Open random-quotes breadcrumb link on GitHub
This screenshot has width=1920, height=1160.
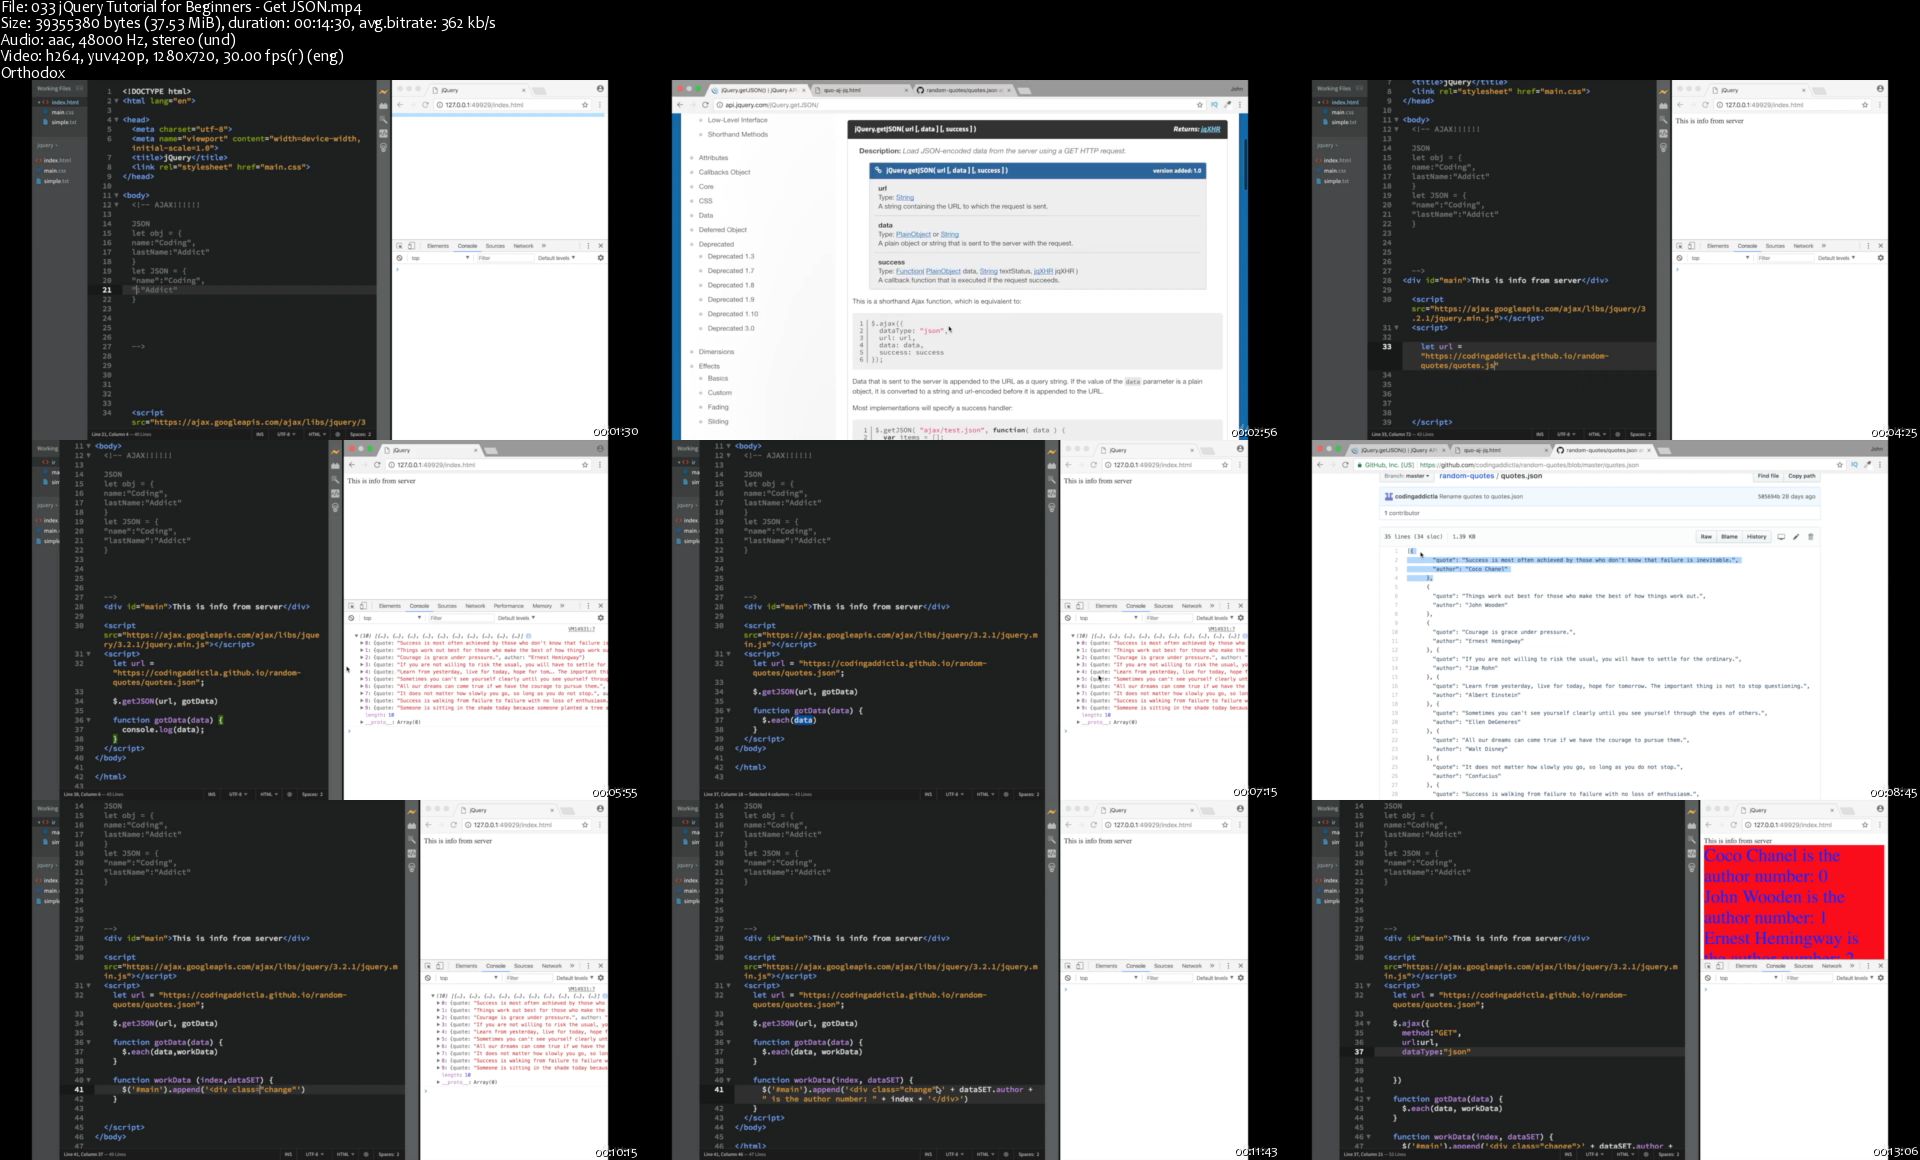tap(1466, 476)
